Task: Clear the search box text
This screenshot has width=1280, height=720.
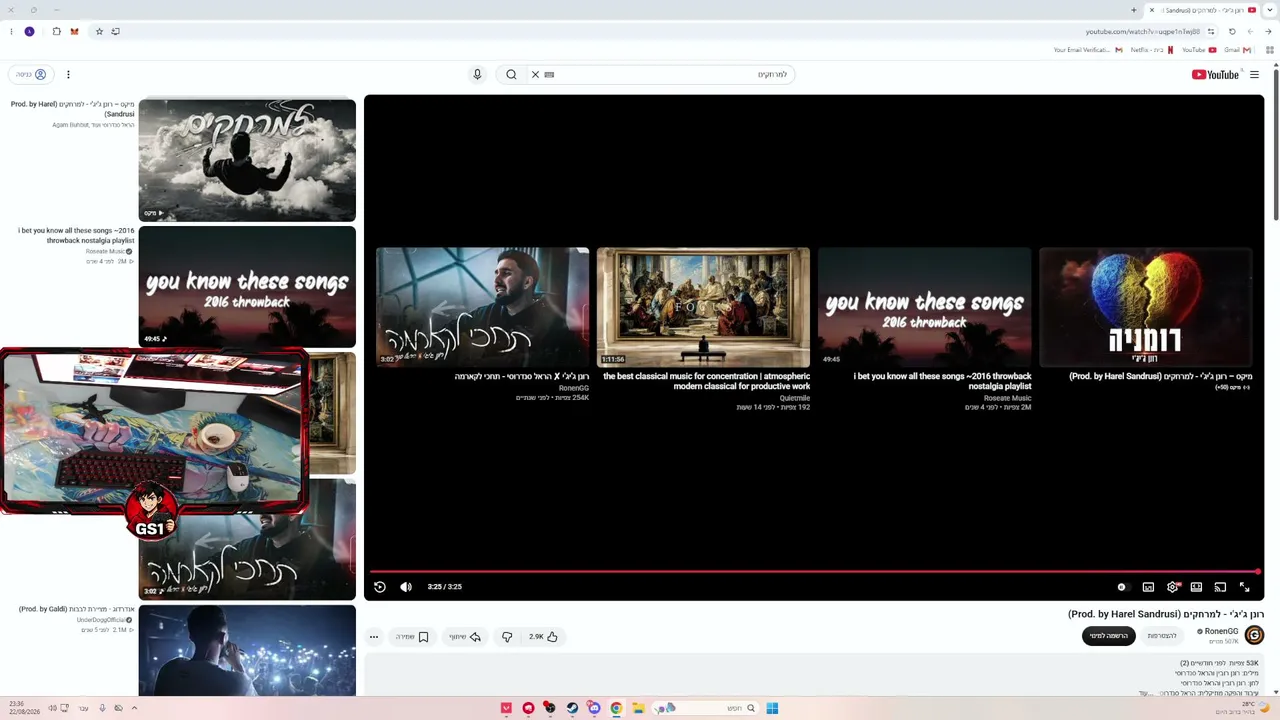Action: pos(535,74)
